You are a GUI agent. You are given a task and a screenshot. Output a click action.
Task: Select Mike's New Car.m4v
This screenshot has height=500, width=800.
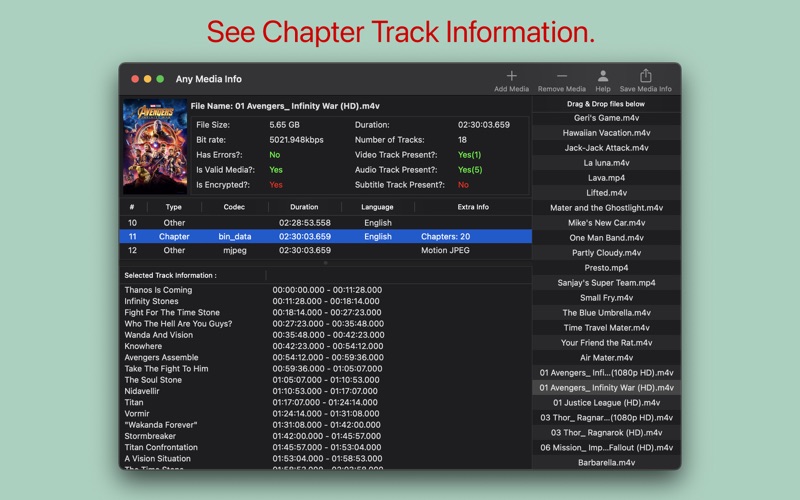pos(606,223)
